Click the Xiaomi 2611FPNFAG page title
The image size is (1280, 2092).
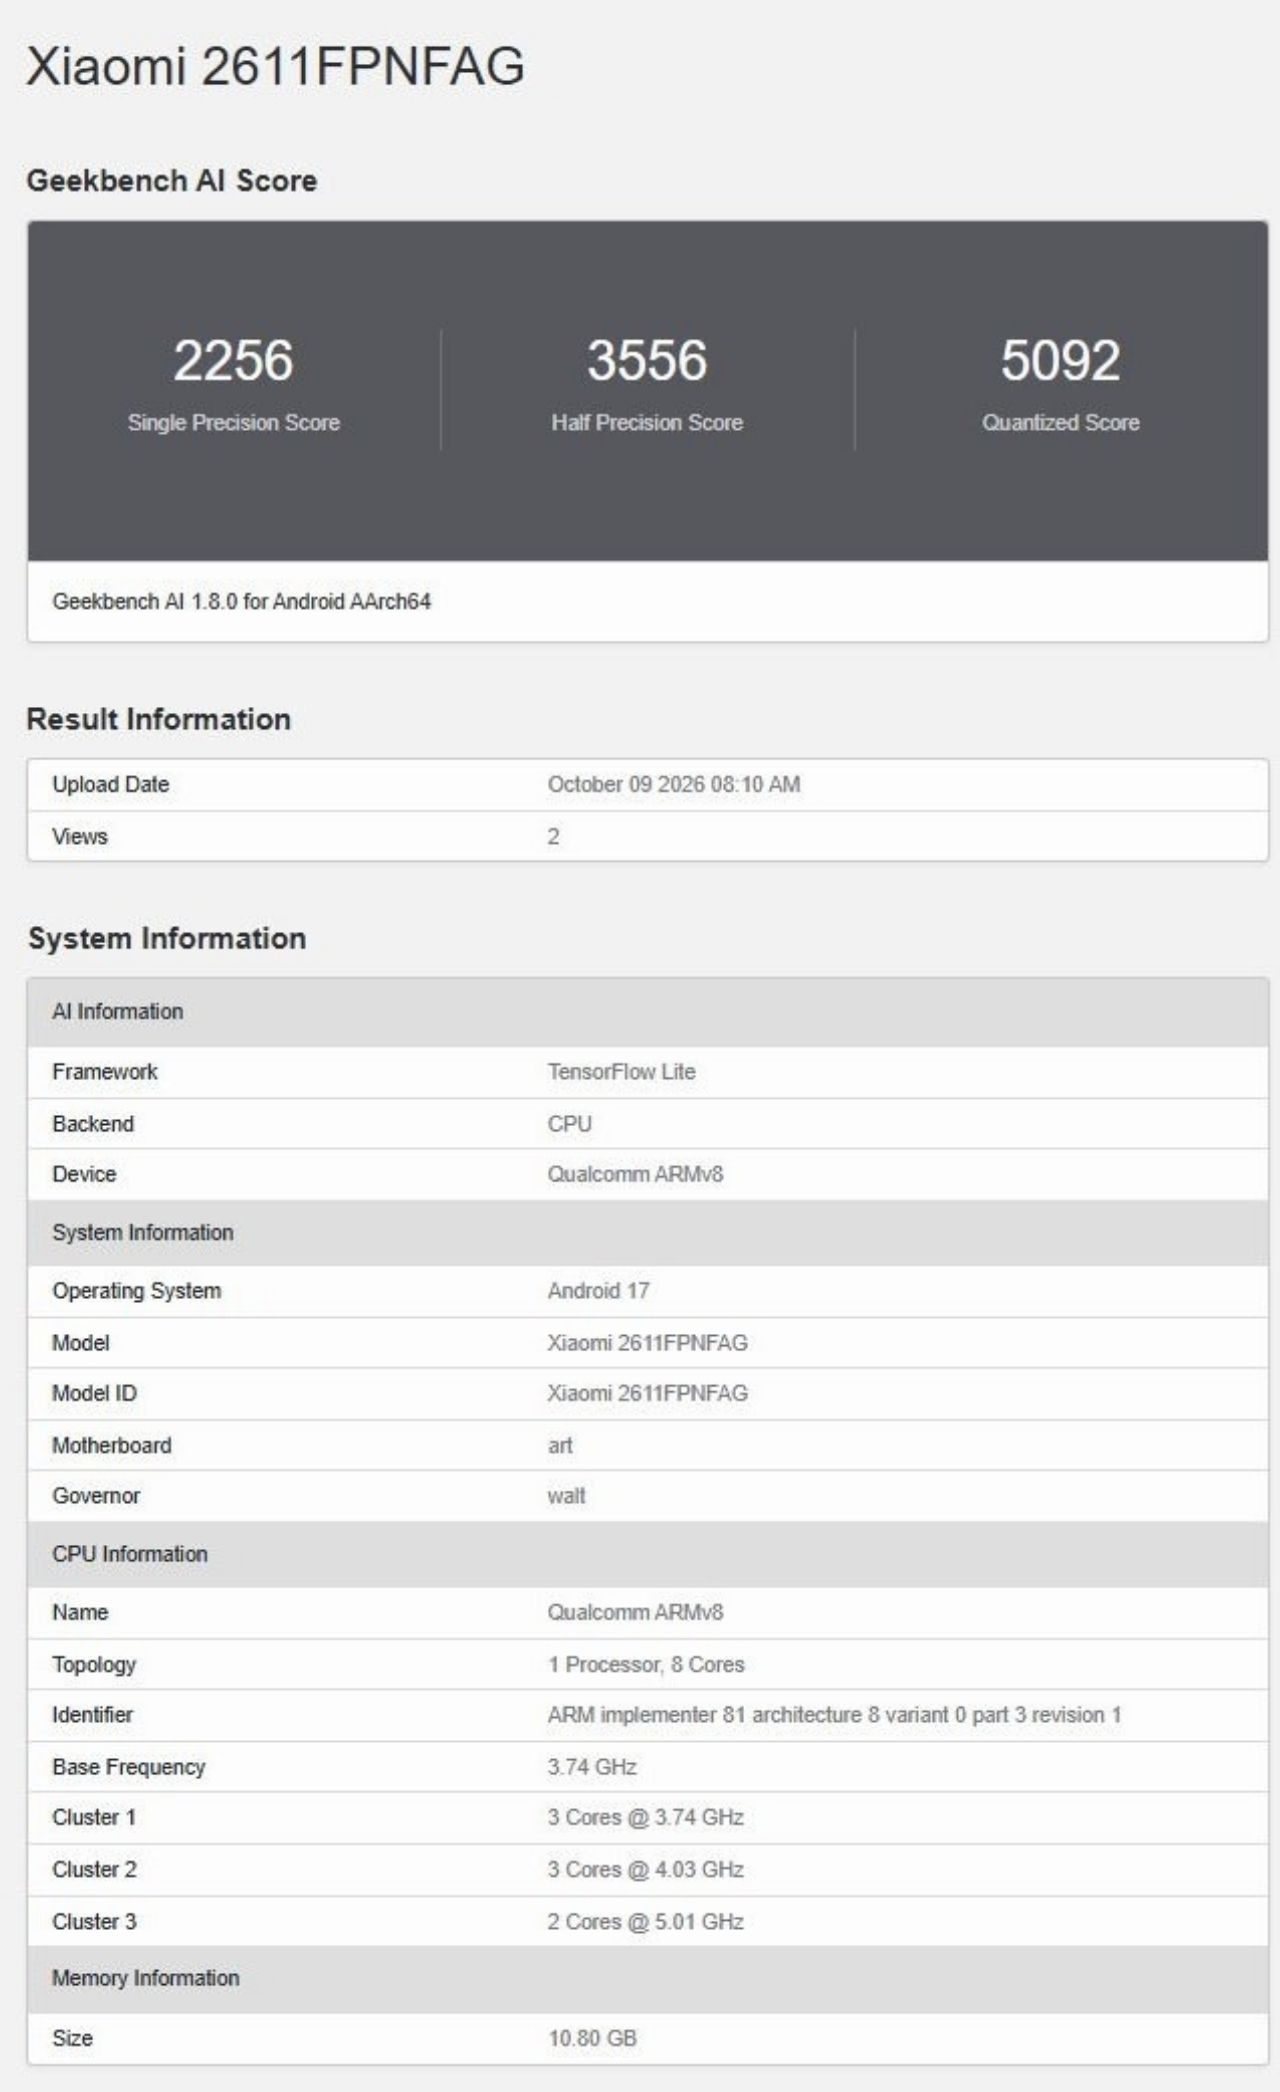(x=275, y=67)
